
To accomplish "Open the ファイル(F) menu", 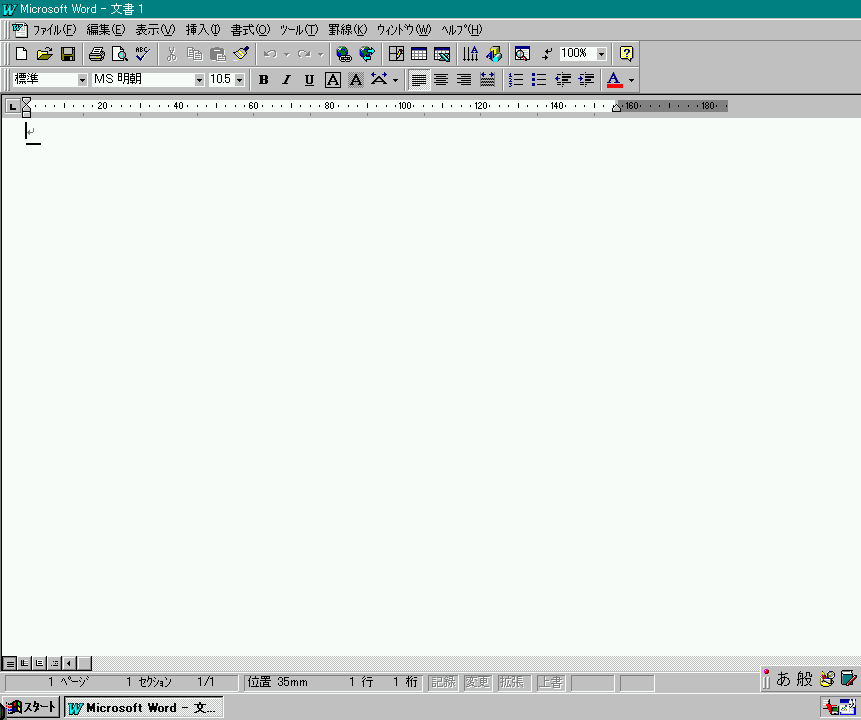I will (54, 30).
